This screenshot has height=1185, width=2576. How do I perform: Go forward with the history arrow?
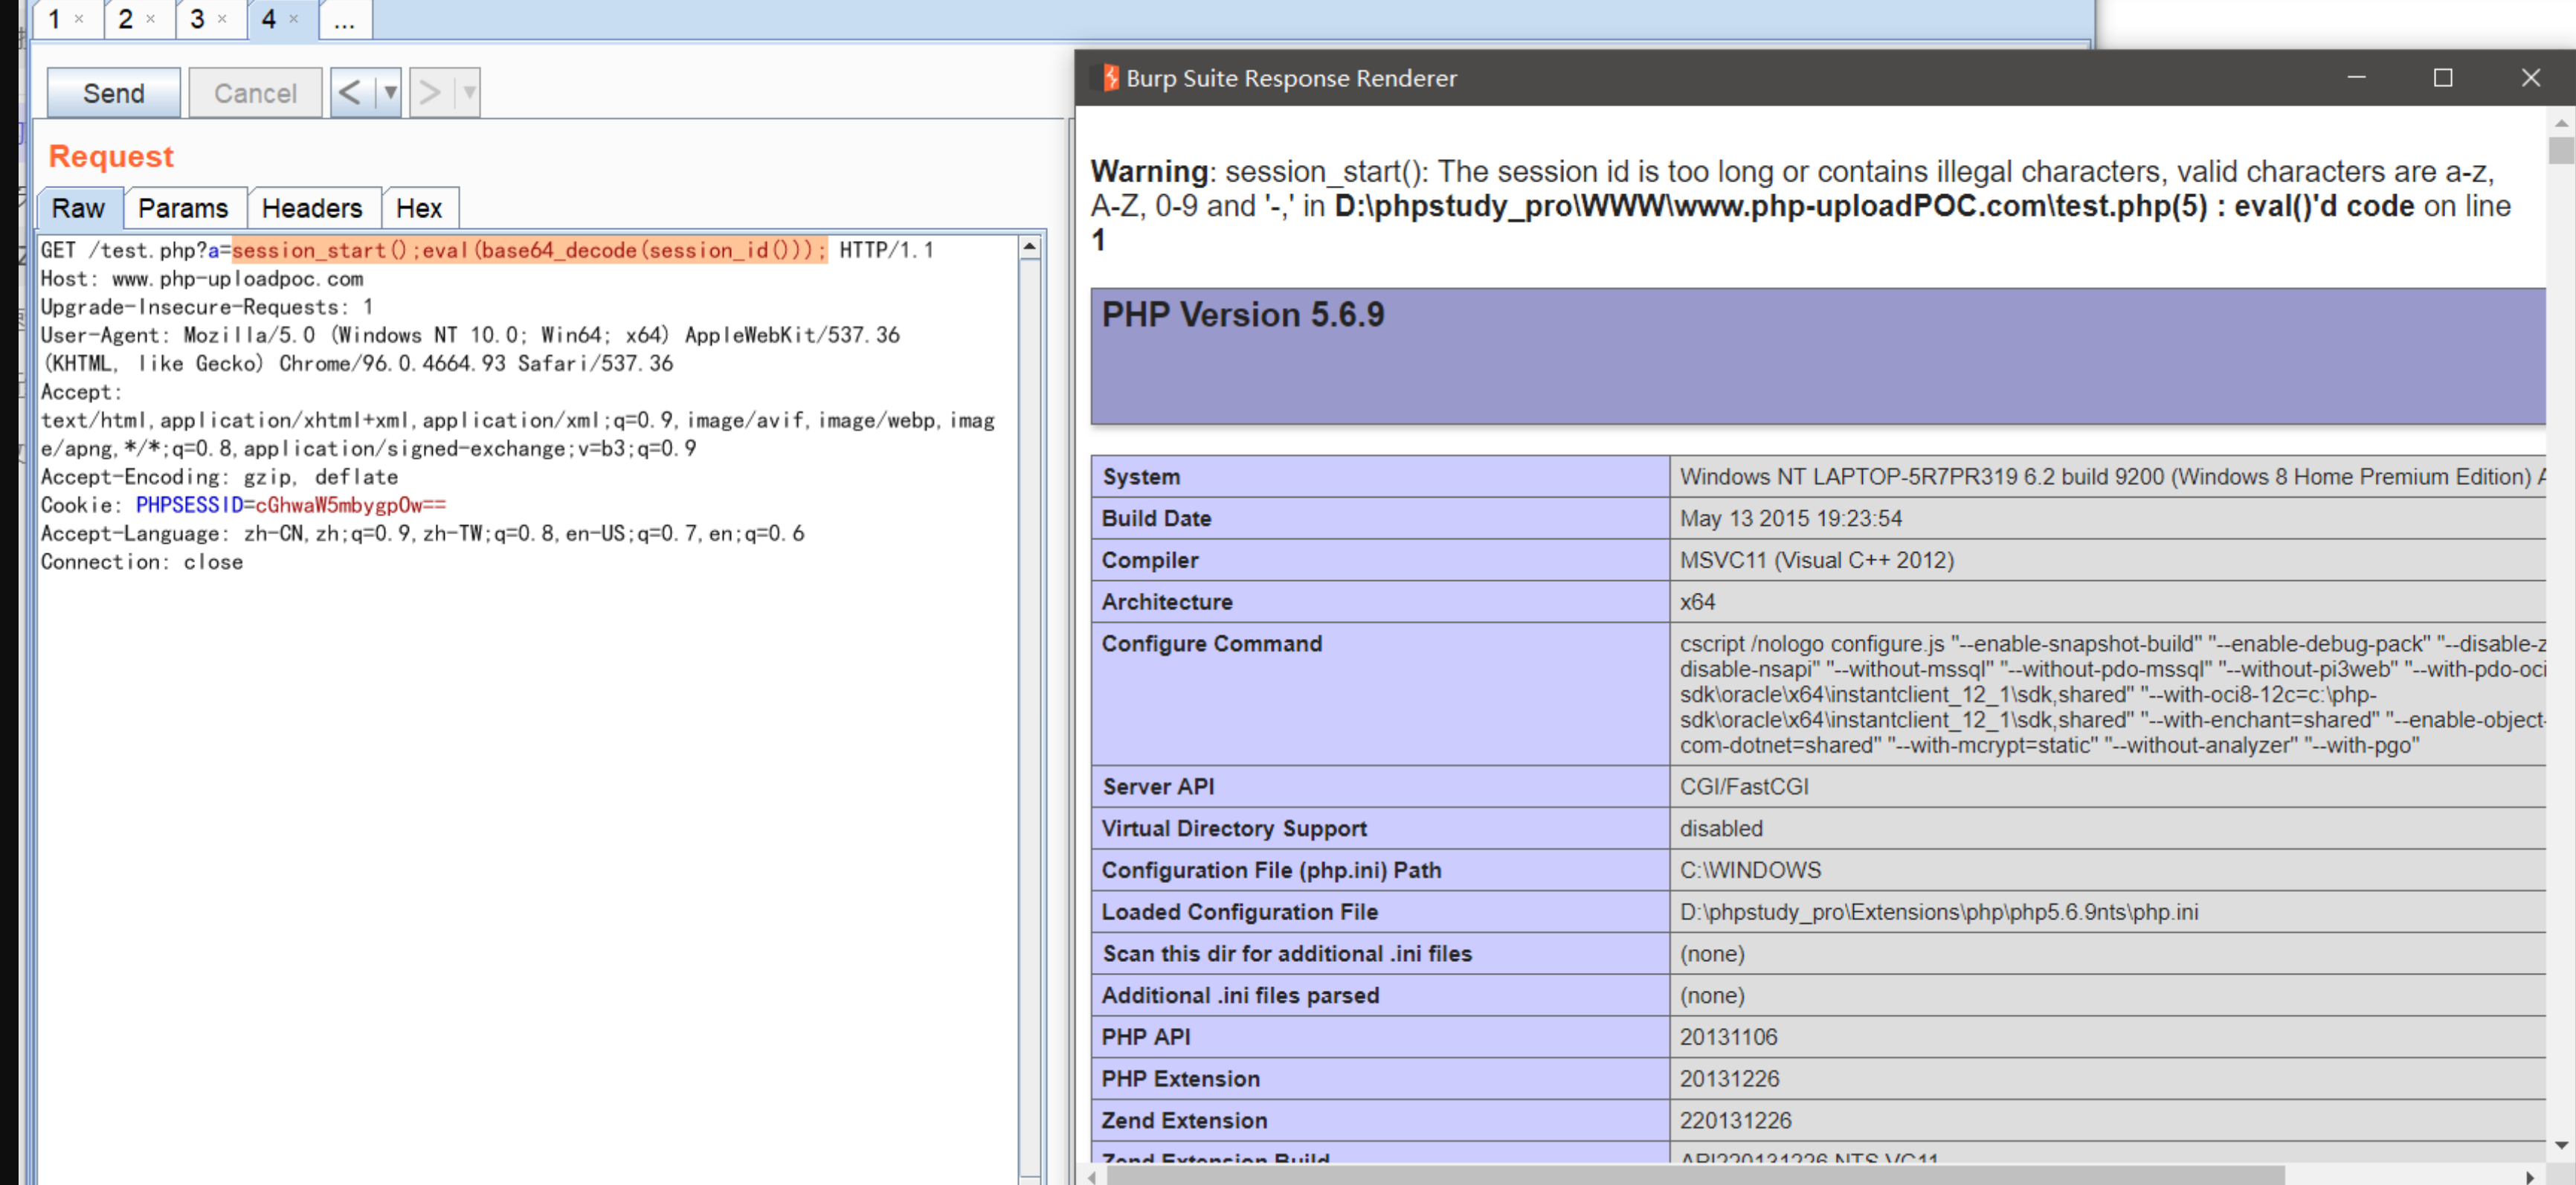pyautogui.click(x=430, y=93)
